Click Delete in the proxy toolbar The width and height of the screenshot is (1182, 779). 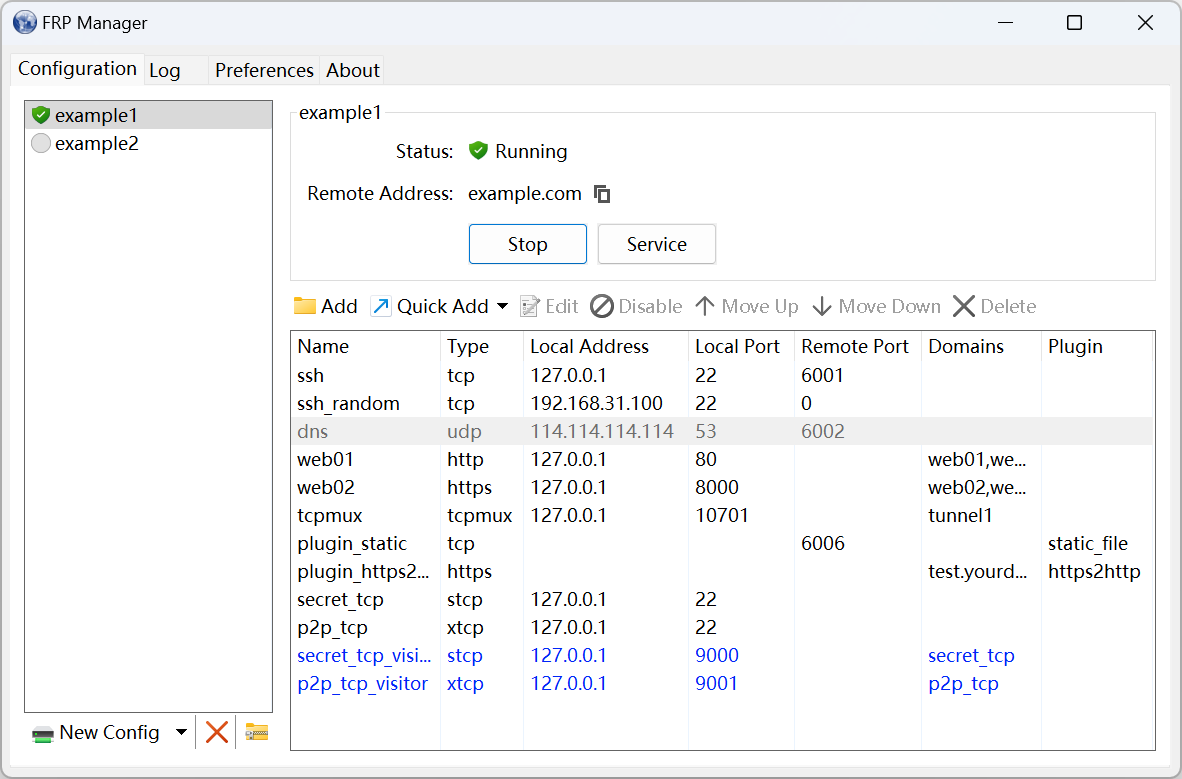tap(994, 306)
